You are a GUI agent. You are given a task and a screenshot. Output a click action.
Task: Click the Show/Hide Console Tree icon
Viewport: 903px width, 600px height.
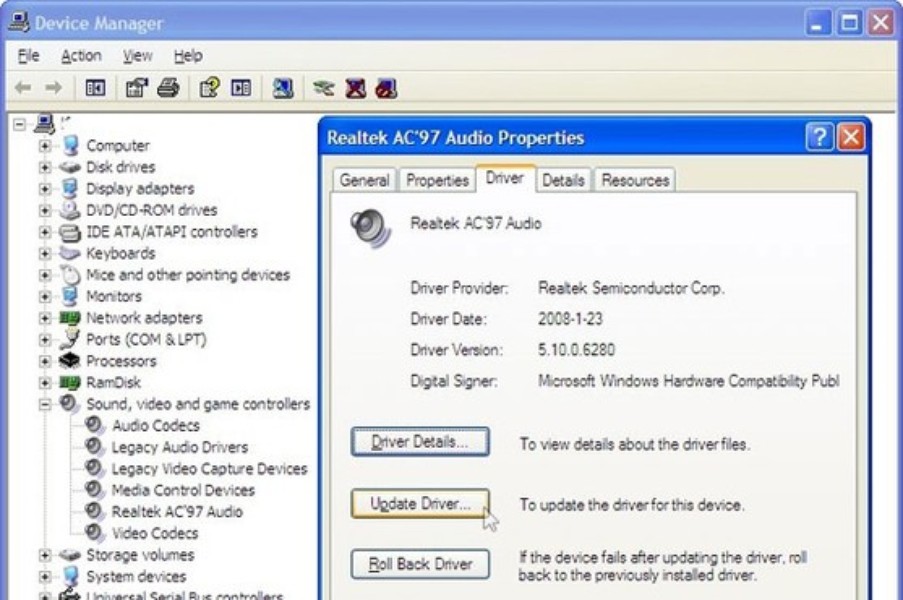point(95,88)
